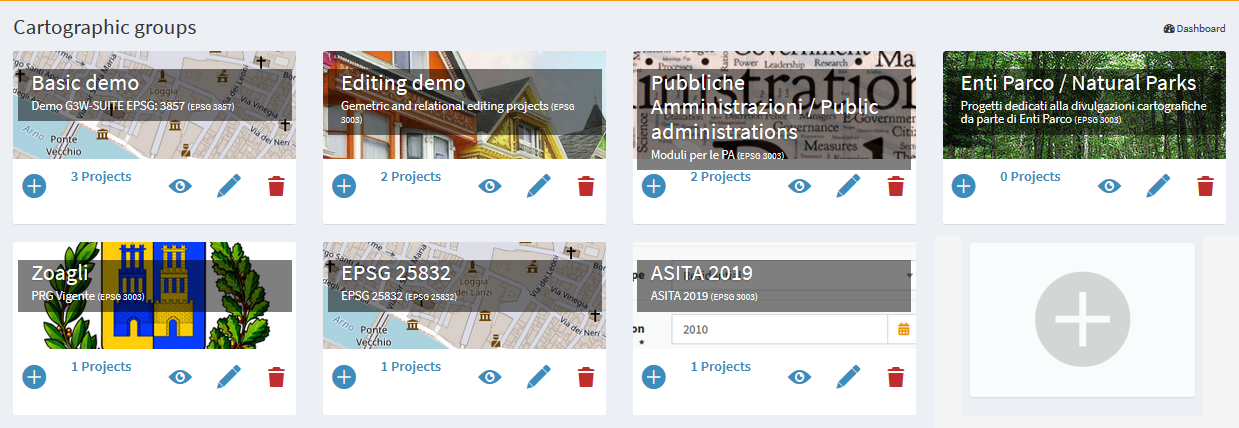The width and height of the screenshot is (1239, 428).
Task: Edit the Basic demo group
Action: [x=229, y=186]
